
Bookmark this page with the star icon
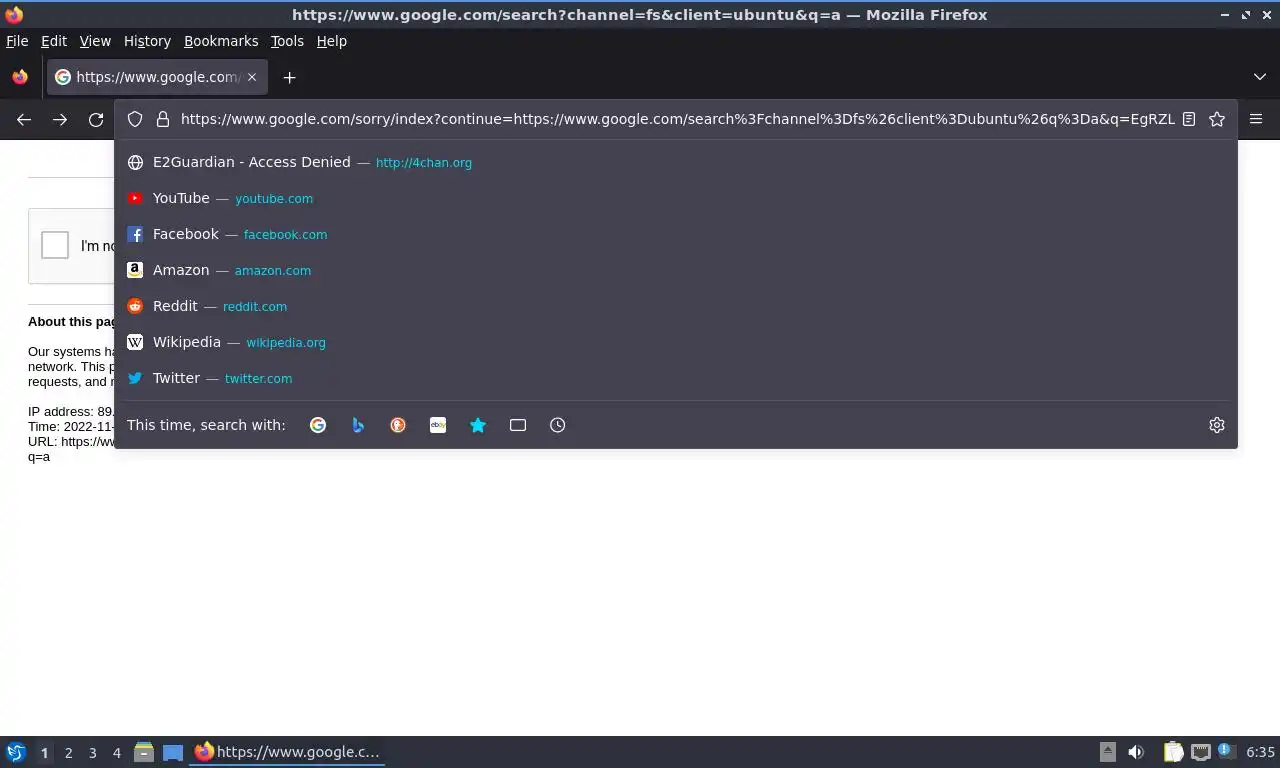click(x=1217, y=119)
